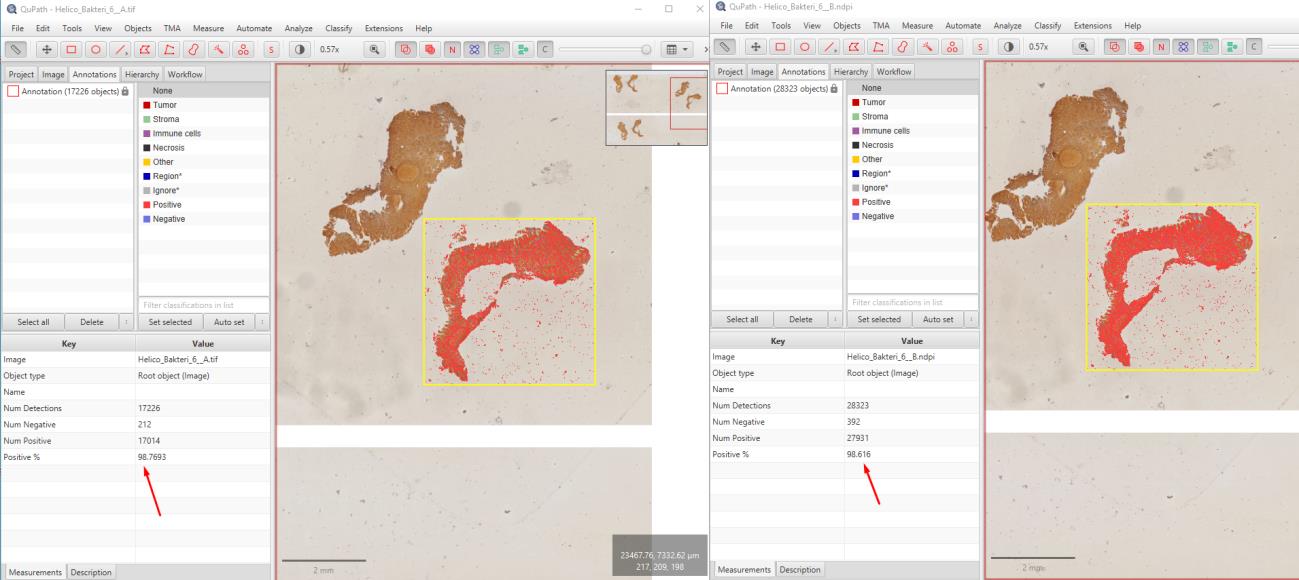Select the Rectangle tool in left window
Screen dimensions: 1299x580
(x=73, y=48)
